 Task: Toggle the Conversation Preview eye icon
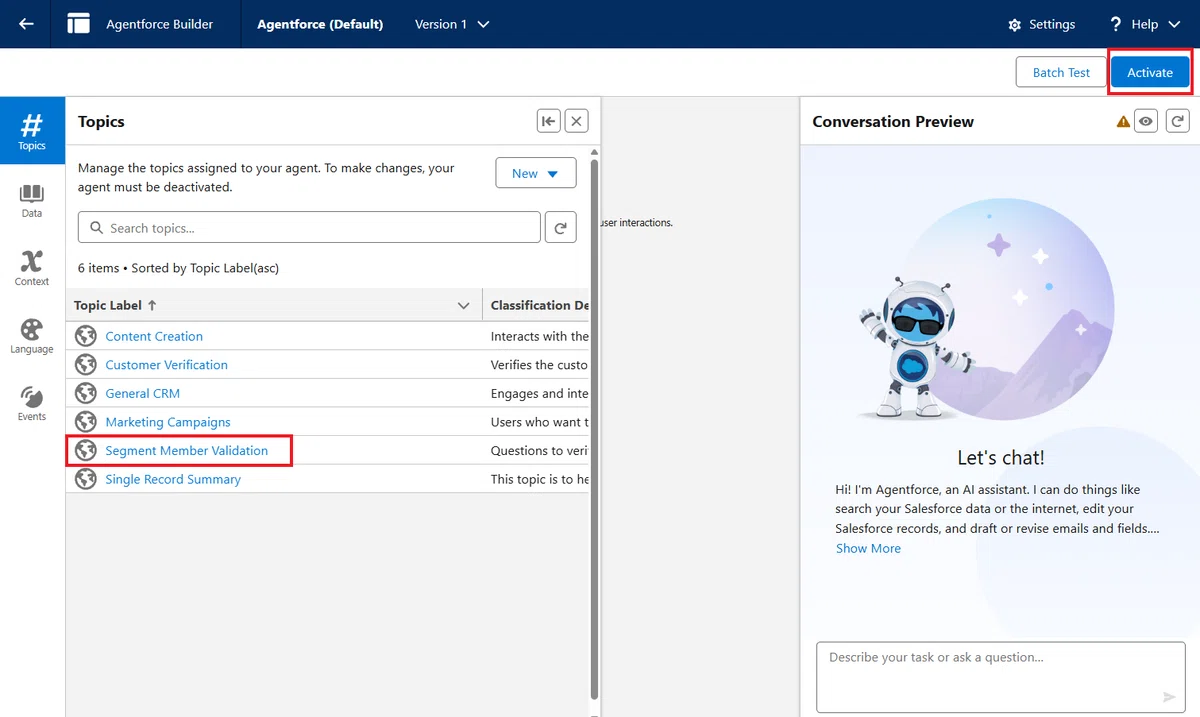(1146, 121)
